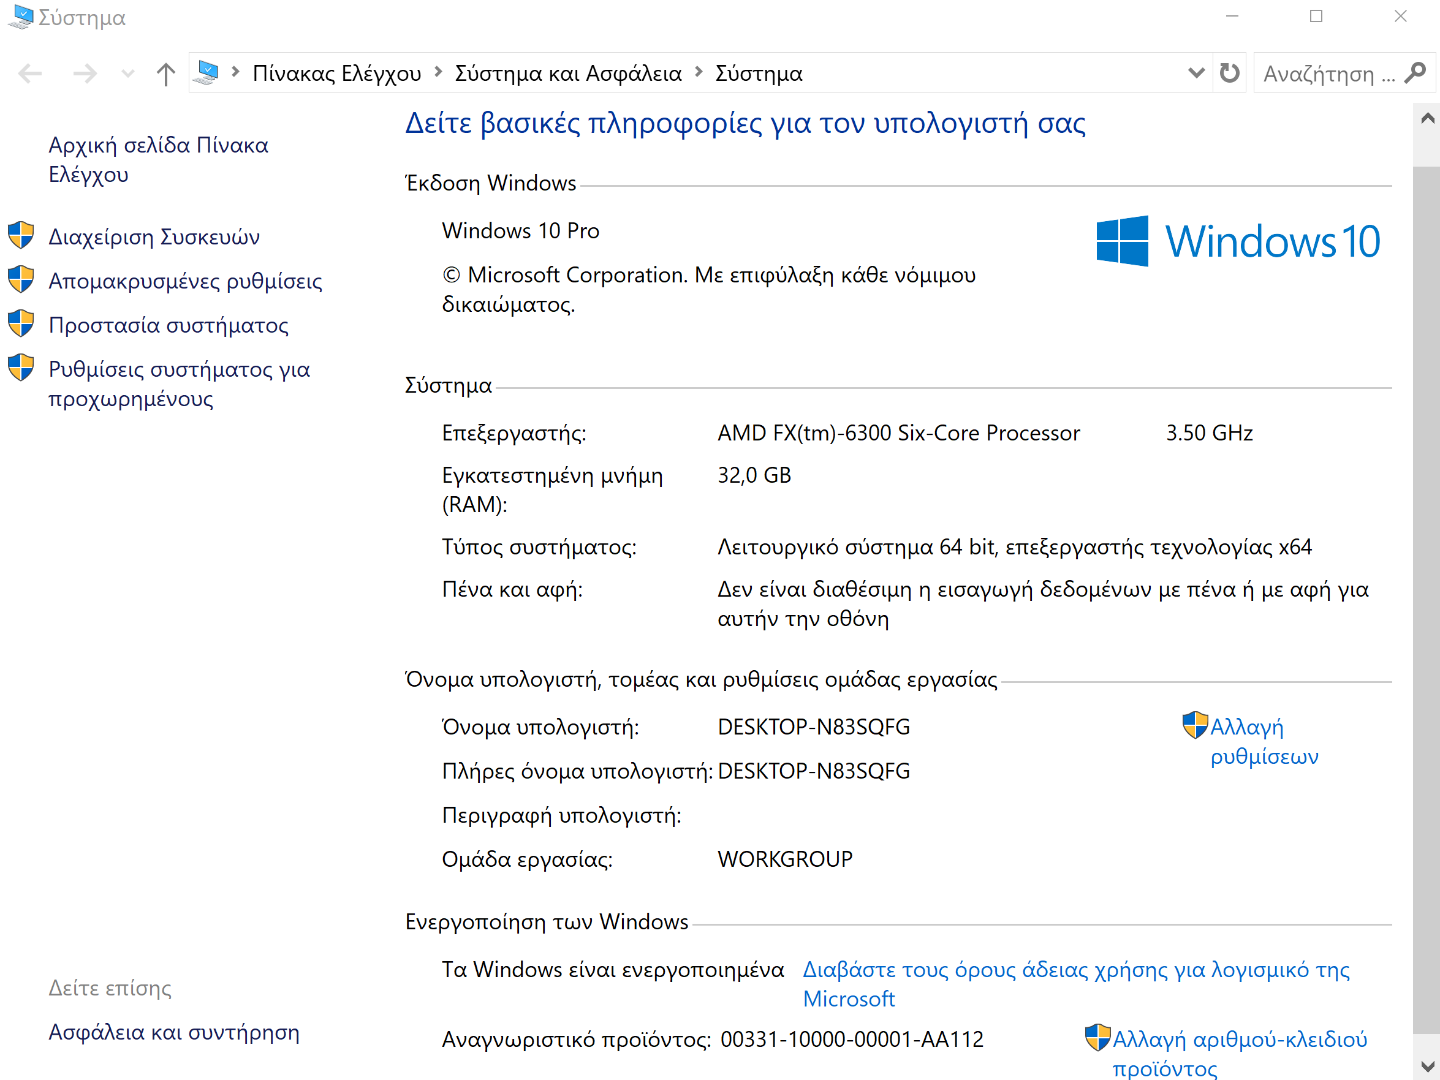This screenshot has height=1080, width=1440.
Task: Select processor name AMD FX(tm)-6300 text
Action: coord(899,433)
